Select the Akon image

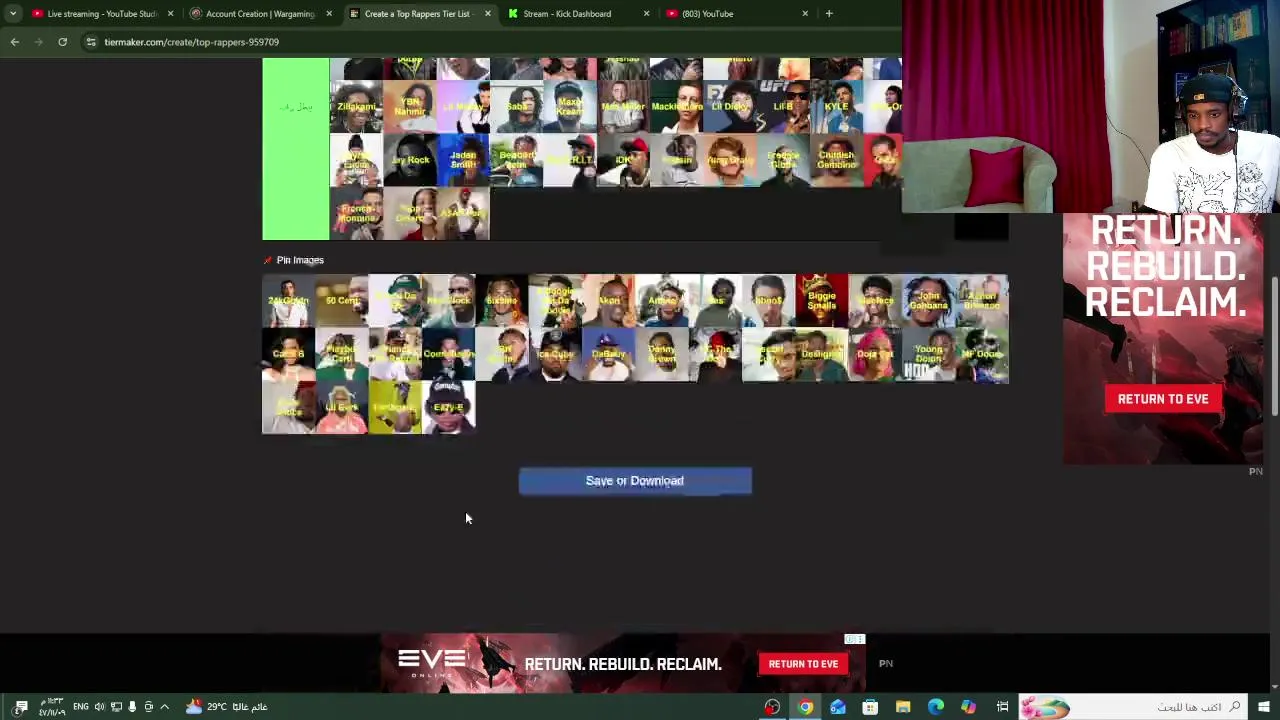point(609,301)
